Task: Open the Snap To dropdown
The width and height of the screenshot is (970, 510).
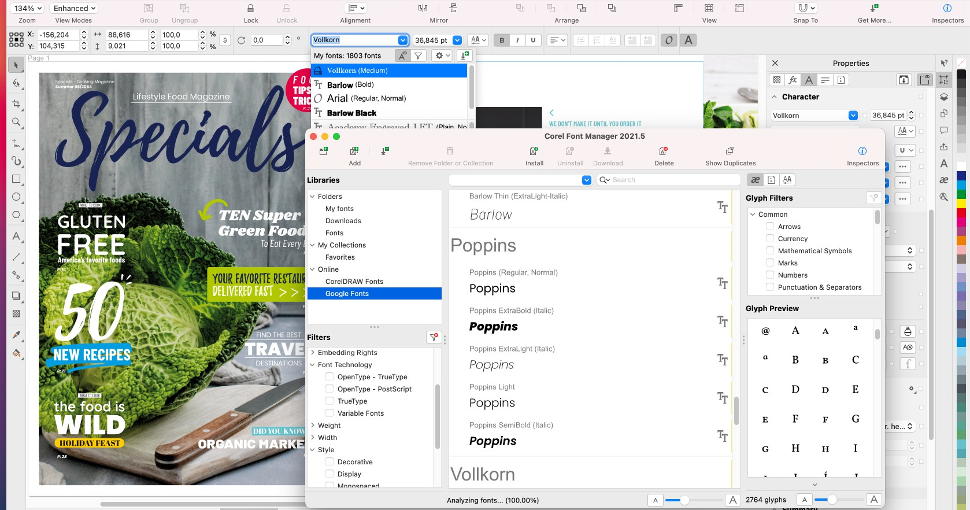Action: pos(805,8)
